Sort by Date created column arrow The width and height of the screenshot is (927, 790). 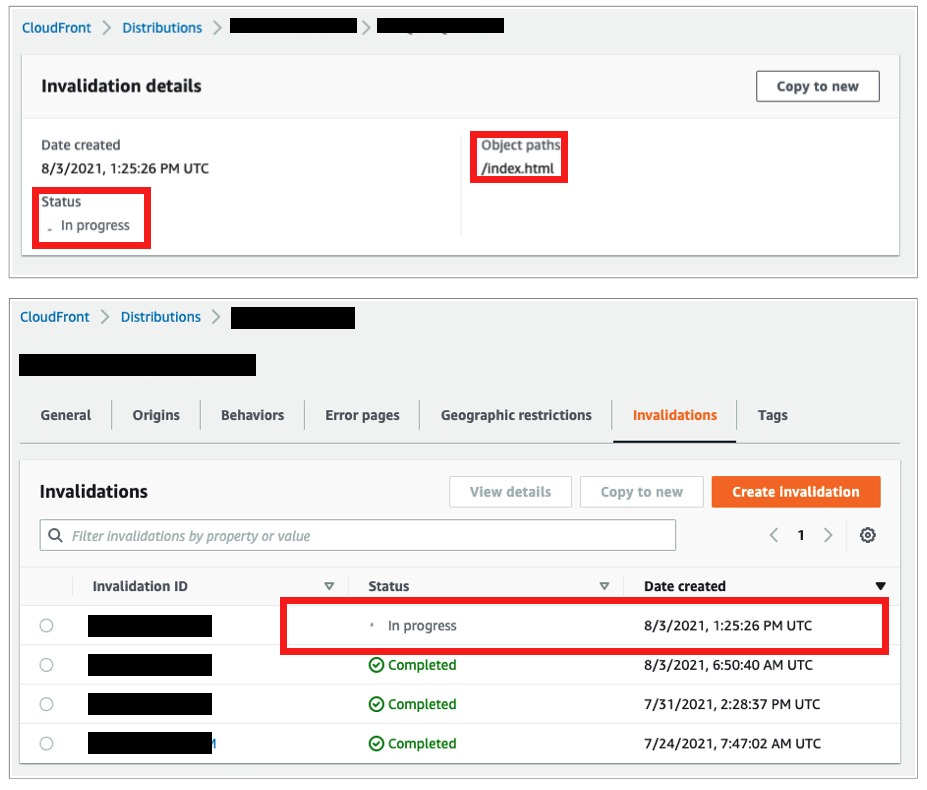880,586
